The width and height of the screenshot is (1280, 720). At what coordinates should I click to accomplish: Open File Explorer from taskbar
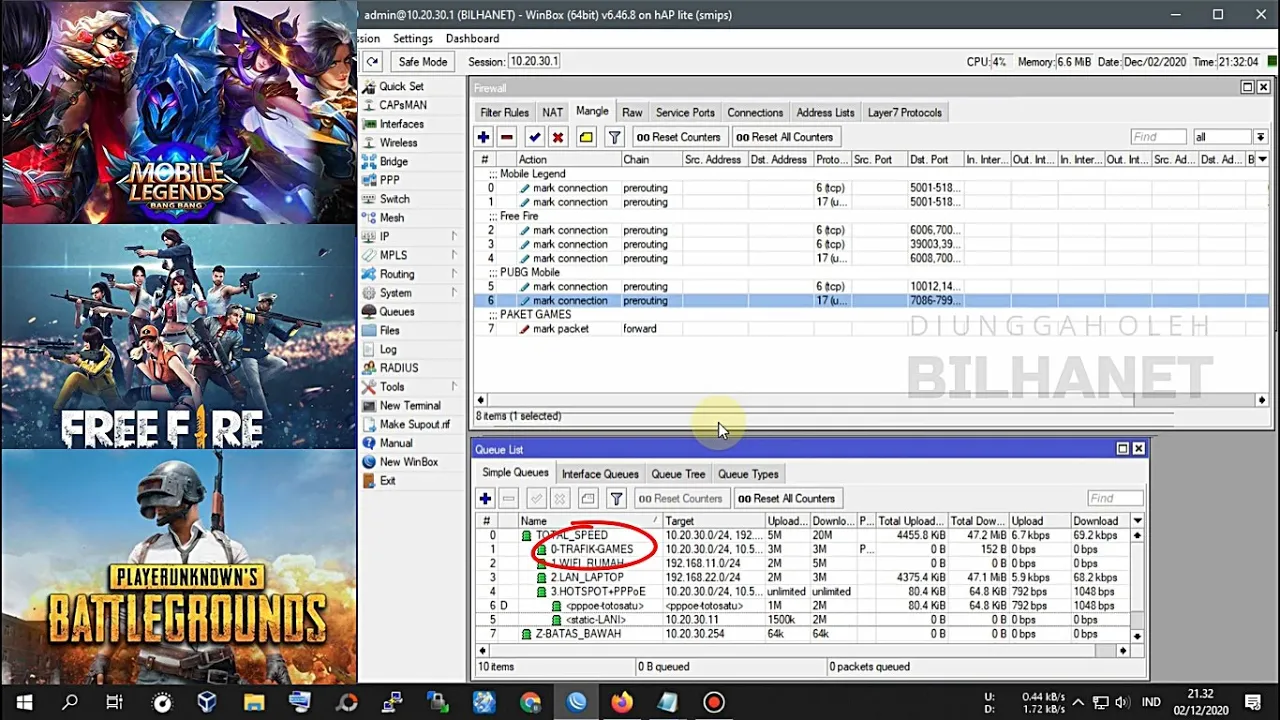(x=253, y=702)
